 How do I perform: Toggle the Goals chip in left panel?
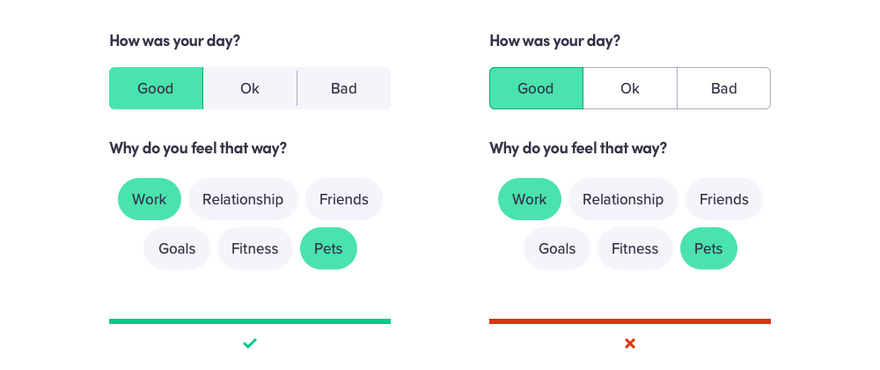pyautogui.click(x=177, y=248)
